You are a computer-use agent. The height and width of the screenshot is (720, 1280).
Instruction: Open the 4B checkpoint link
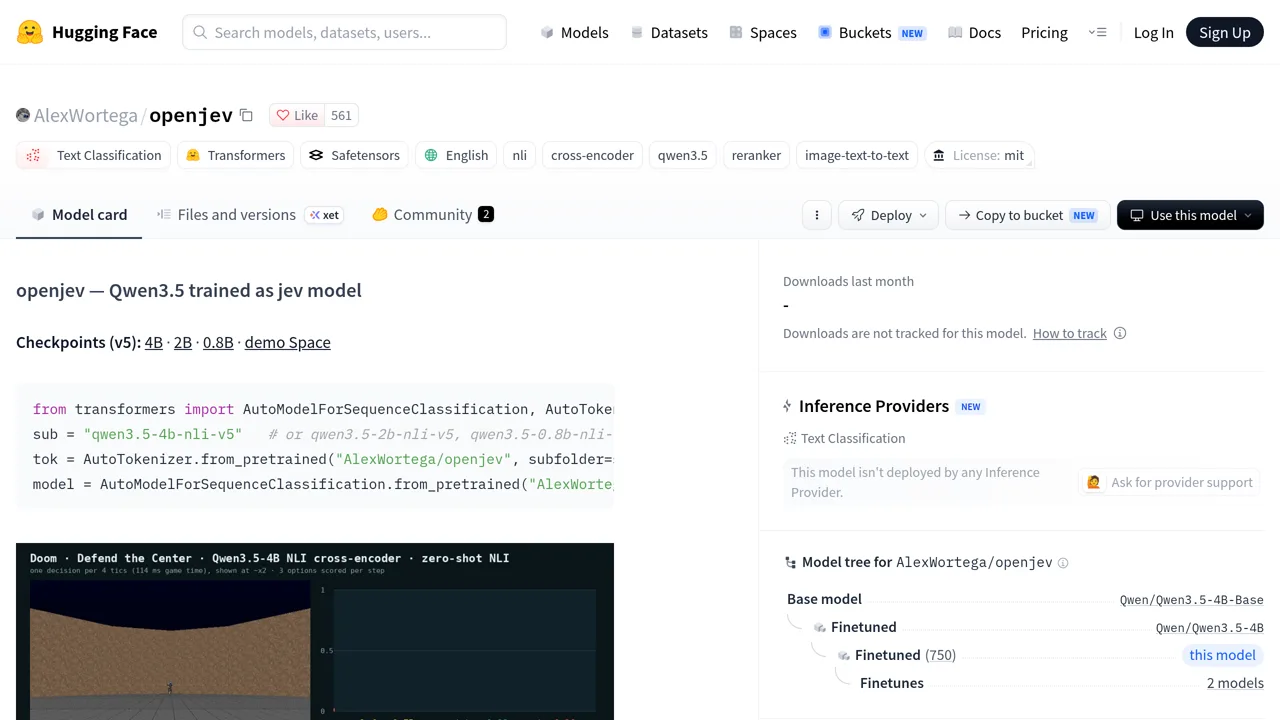tap(154, 342)
